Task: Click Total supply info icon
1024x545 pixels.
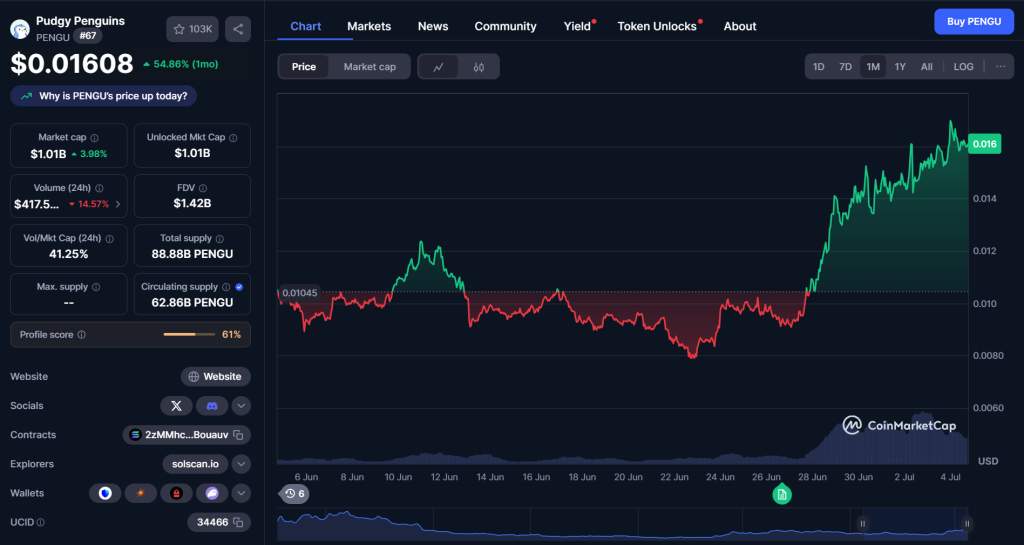Action: [x=219, y=239]
